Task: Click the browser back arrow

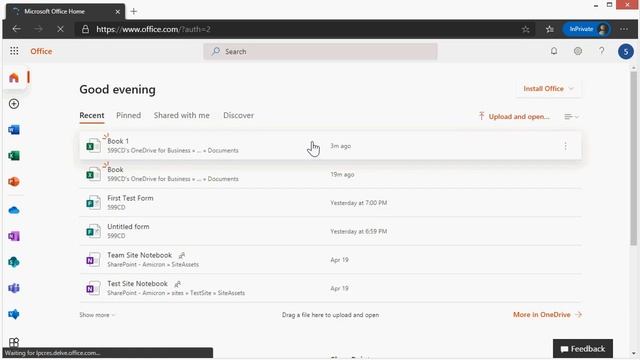Action: click(x=16, y=29)
